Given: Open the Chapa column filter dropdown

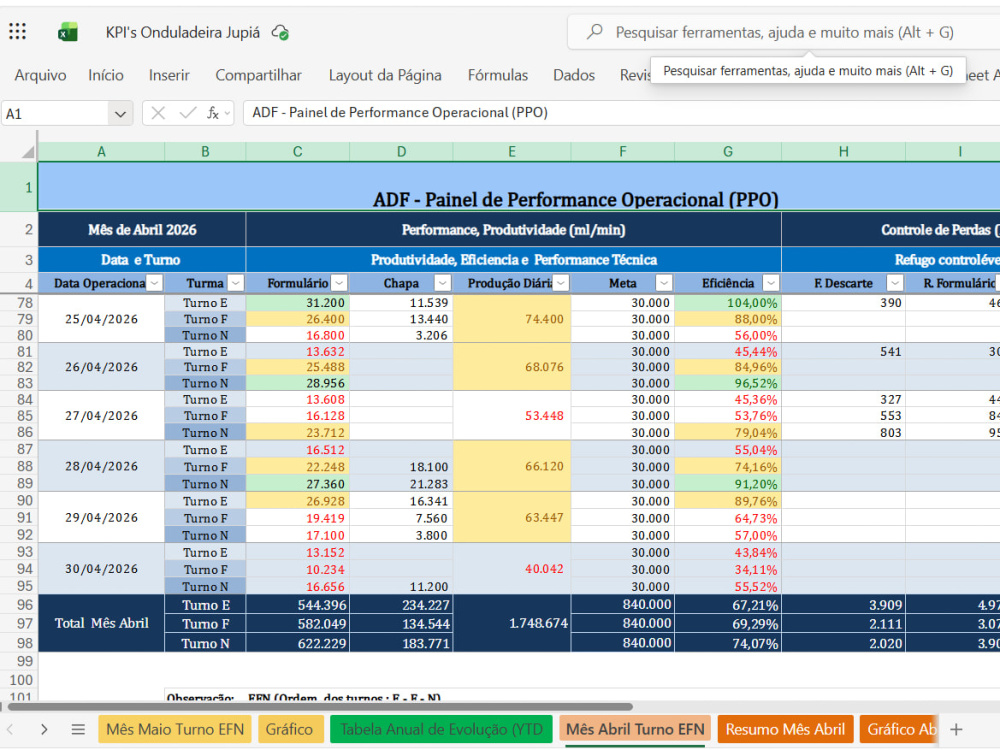Looking at the screenshot, I should (443, 283).
